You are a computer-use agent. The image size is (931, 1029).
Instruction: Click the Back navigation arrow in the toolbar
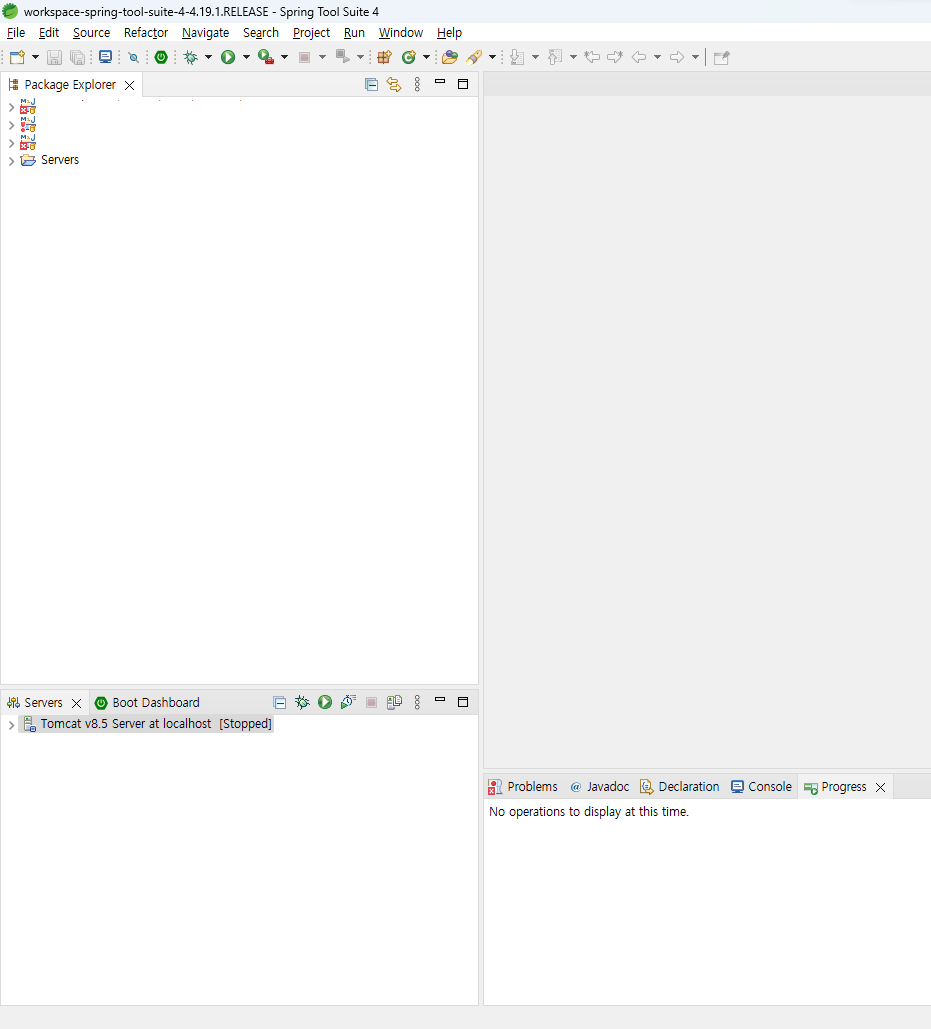point(638,57)
